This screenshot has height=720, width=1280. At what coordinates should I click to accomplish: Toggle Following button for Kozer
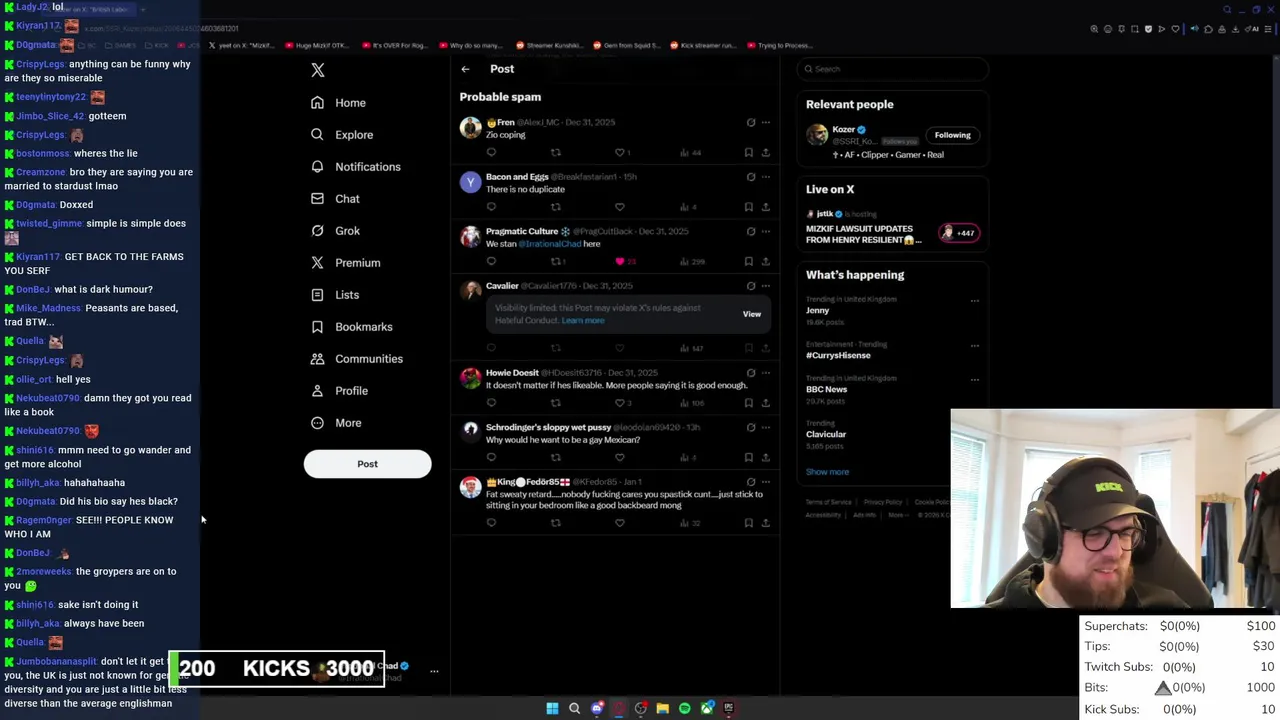pos(953,135)
